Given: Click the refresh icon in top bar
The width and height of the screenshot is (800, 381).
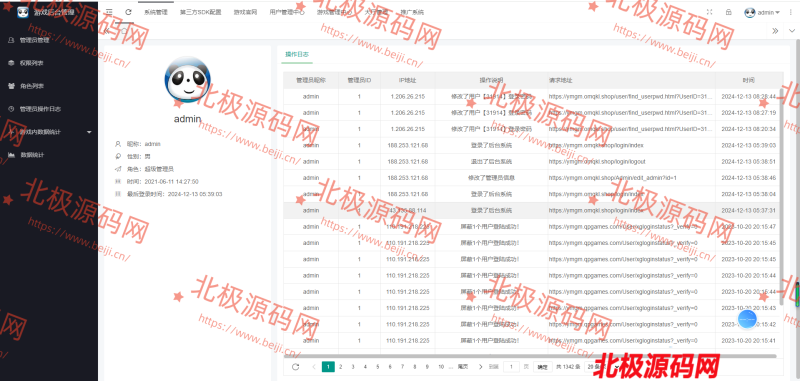Looking at the screenshot, I should click(x=128, y=12).
